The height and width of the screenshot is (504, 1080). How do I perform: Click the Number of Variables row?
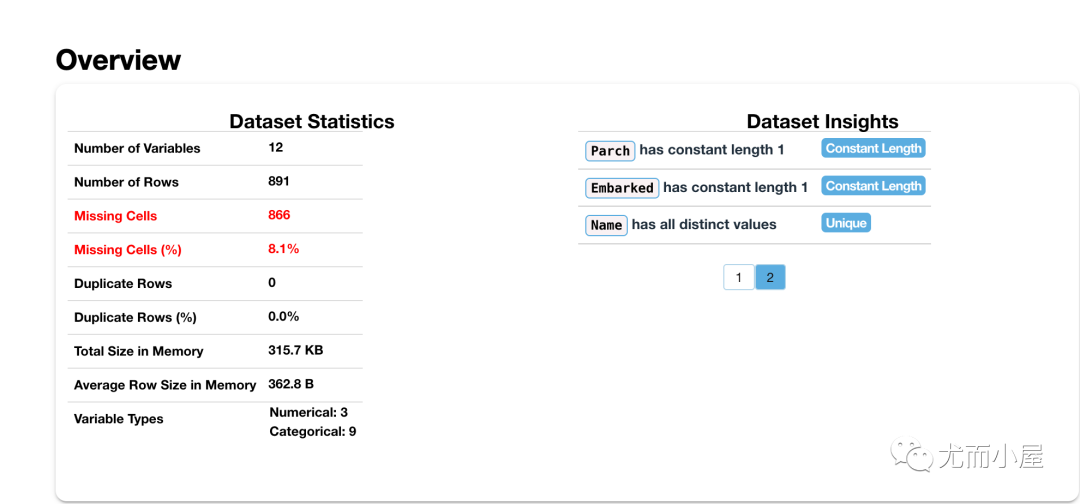point(215,149)
